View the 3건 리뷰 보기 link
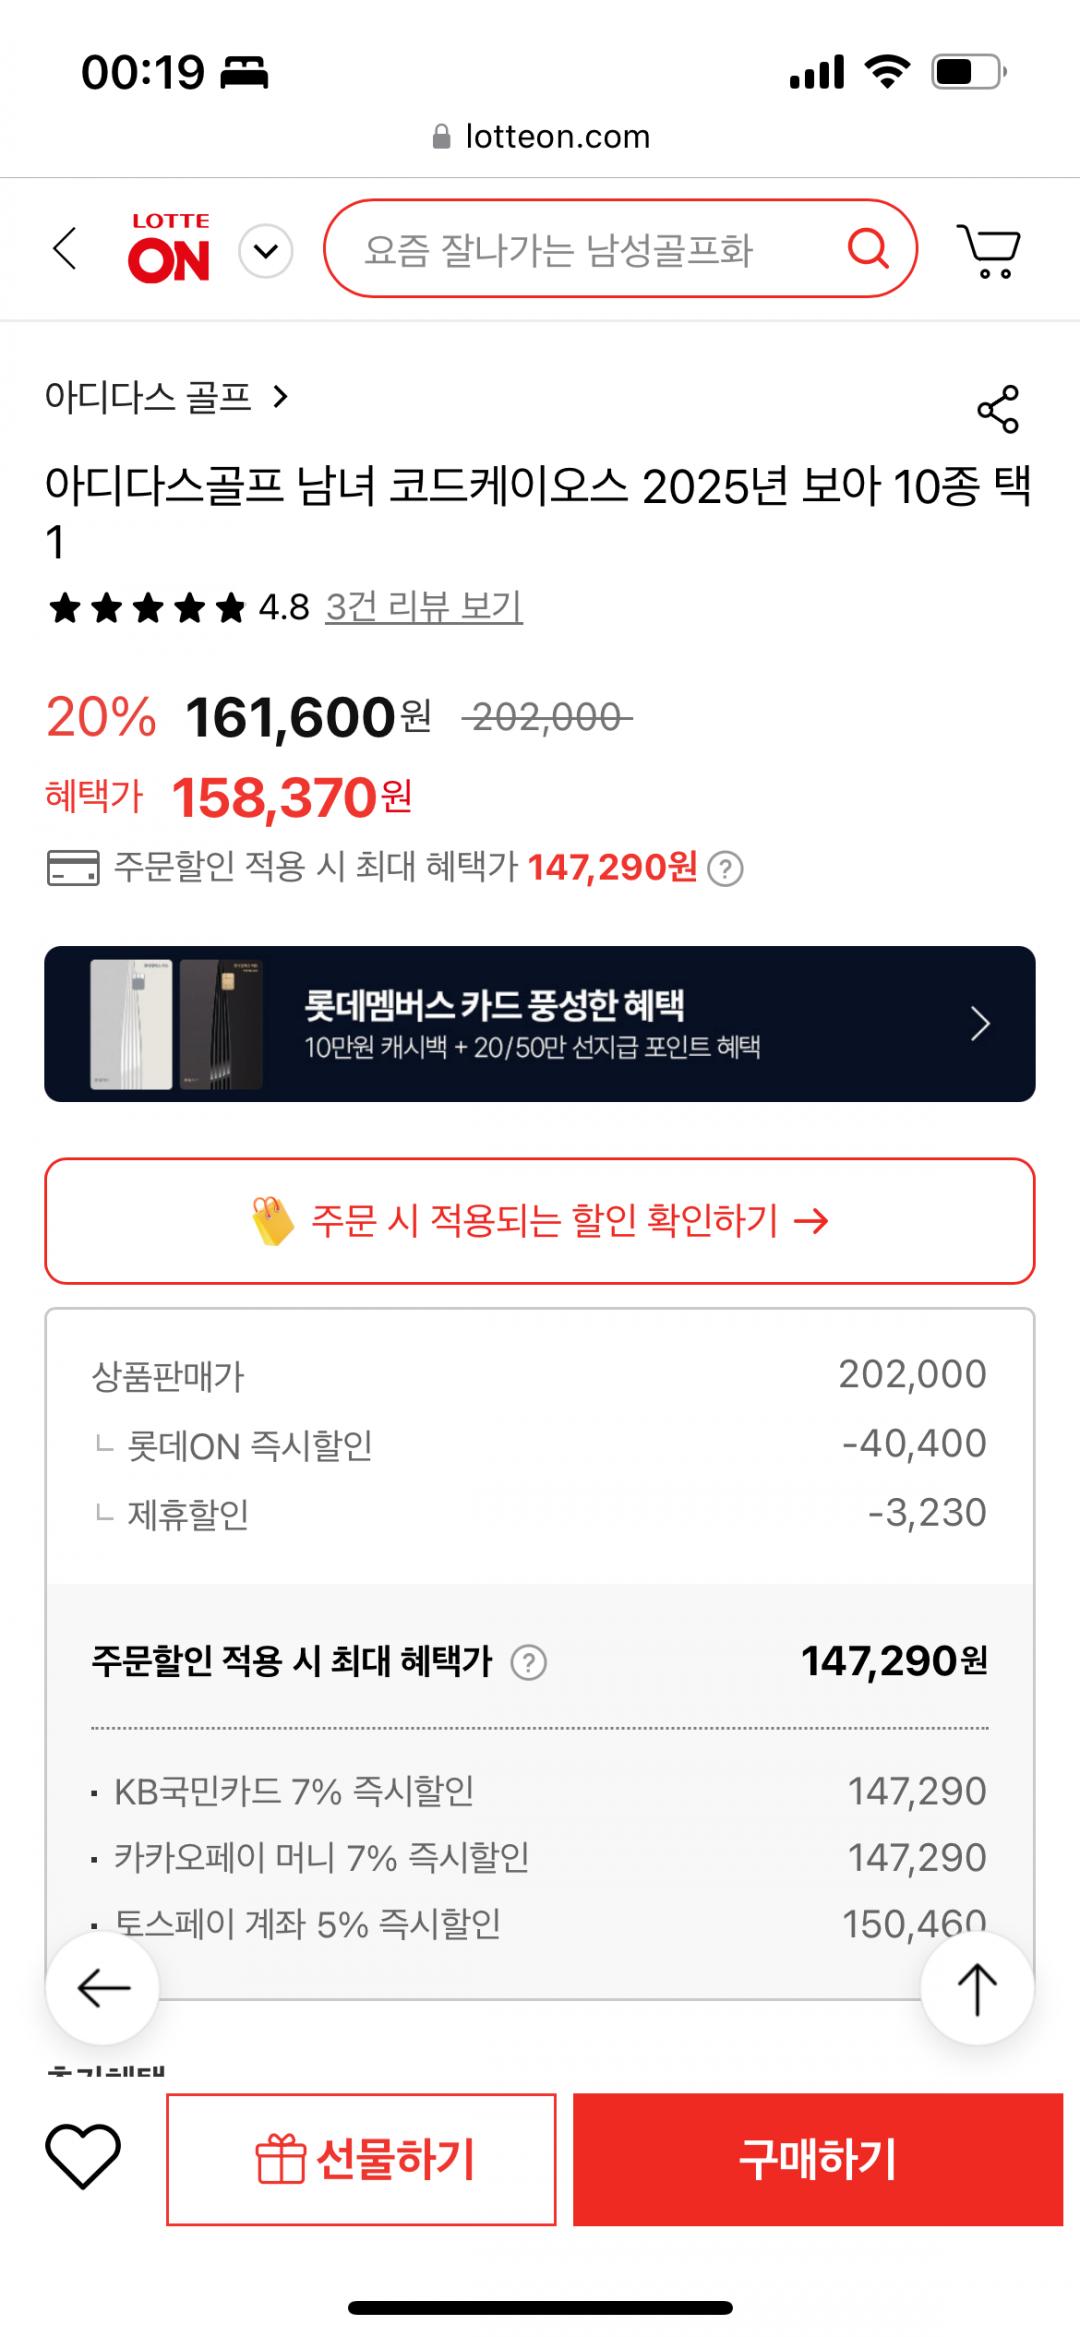The image size is (1080, 2337). pyautogui.click(x=424, y=606)
